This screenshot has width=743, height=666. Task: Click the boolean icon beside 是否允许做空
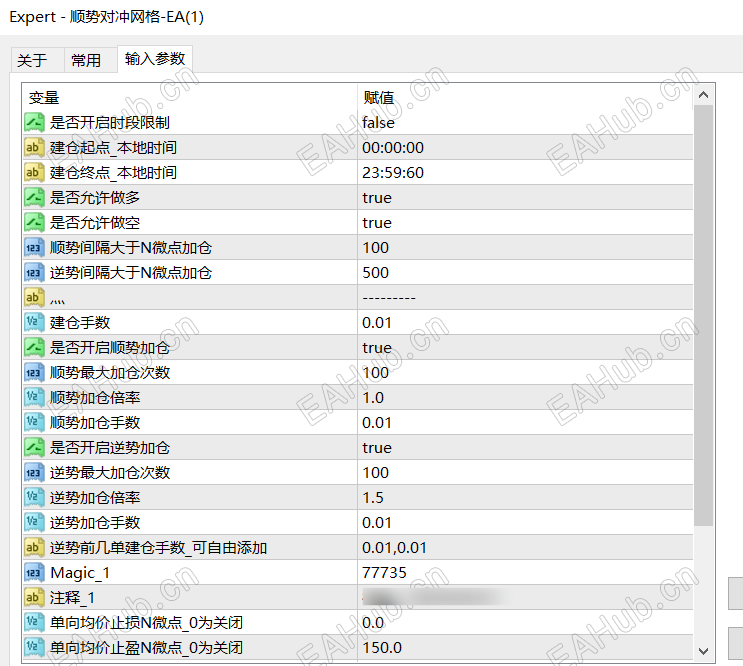[x=34, y=223]
